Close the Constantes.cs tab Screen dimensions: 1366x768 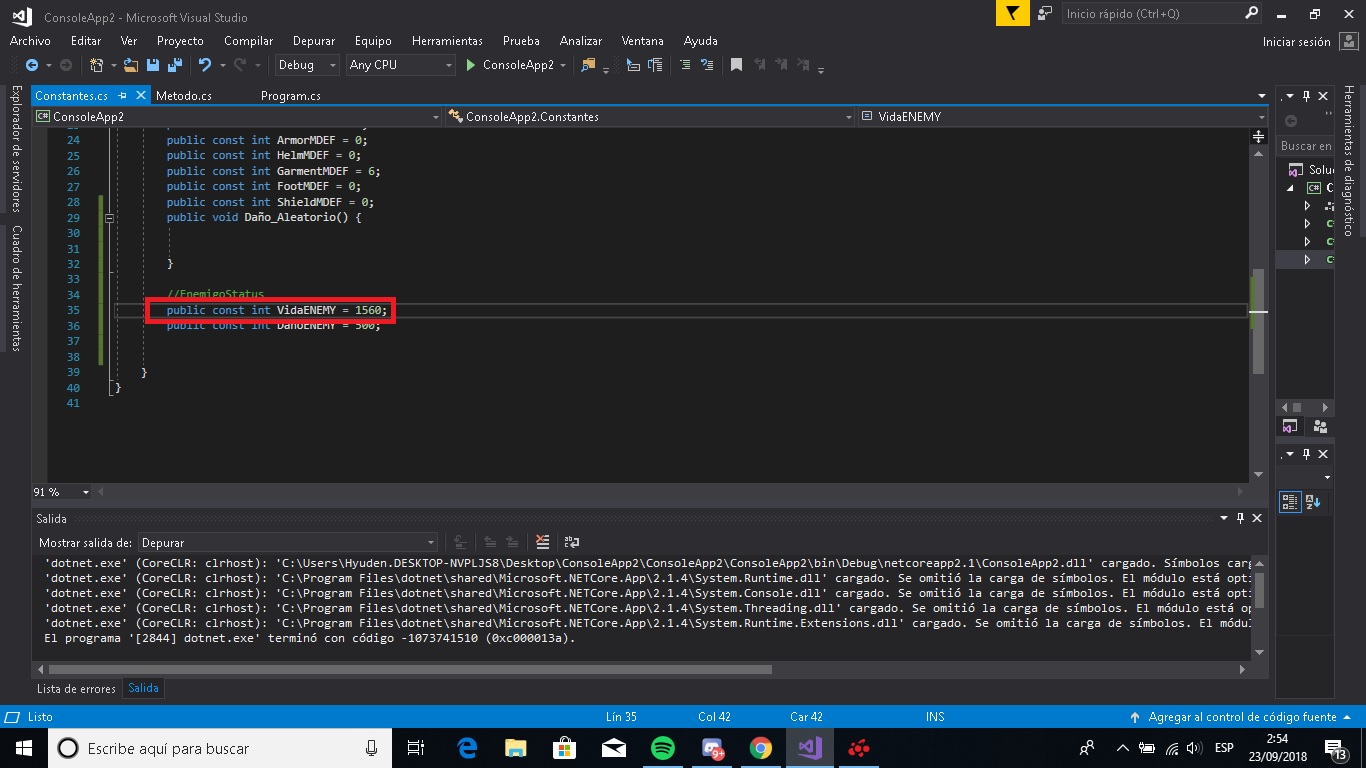point(141,96)
